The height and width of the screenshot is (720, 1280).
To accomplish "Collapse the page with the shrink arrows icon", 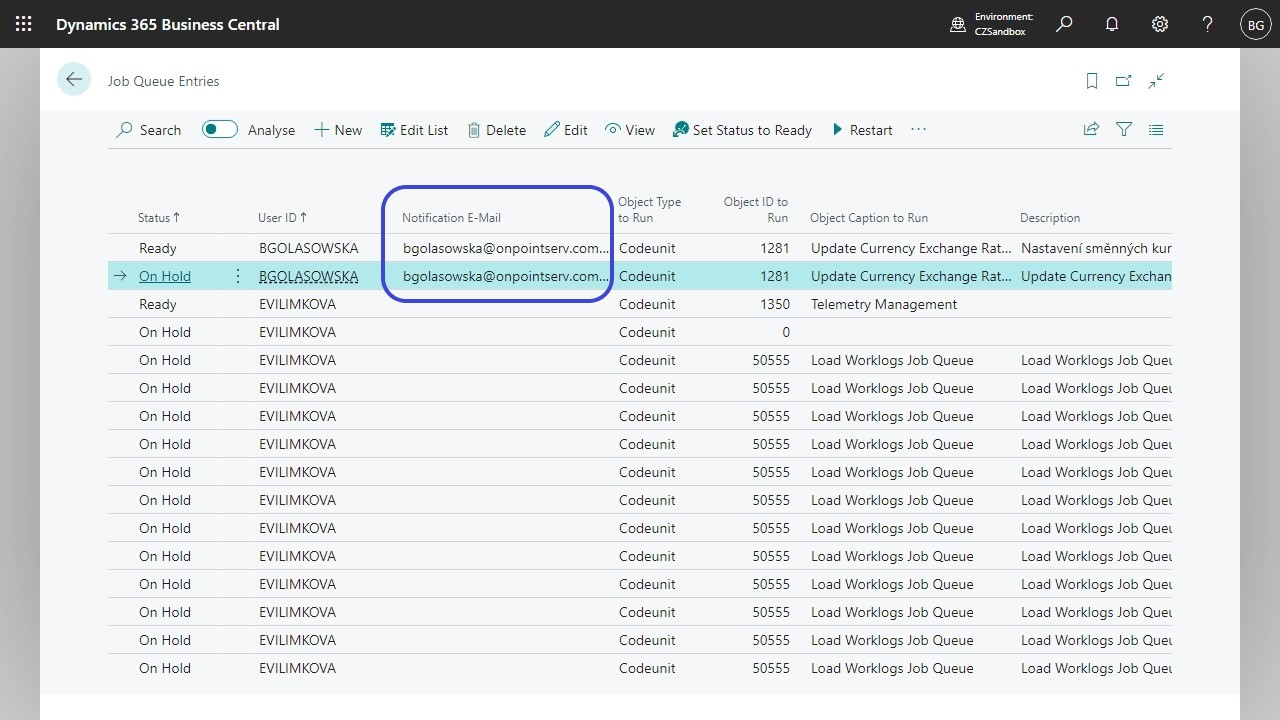I will pos(1156,81).
